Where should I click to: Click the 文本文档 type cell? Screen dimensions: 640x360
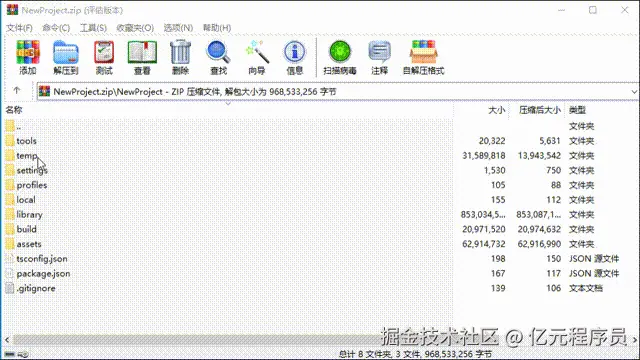point(586,288)
